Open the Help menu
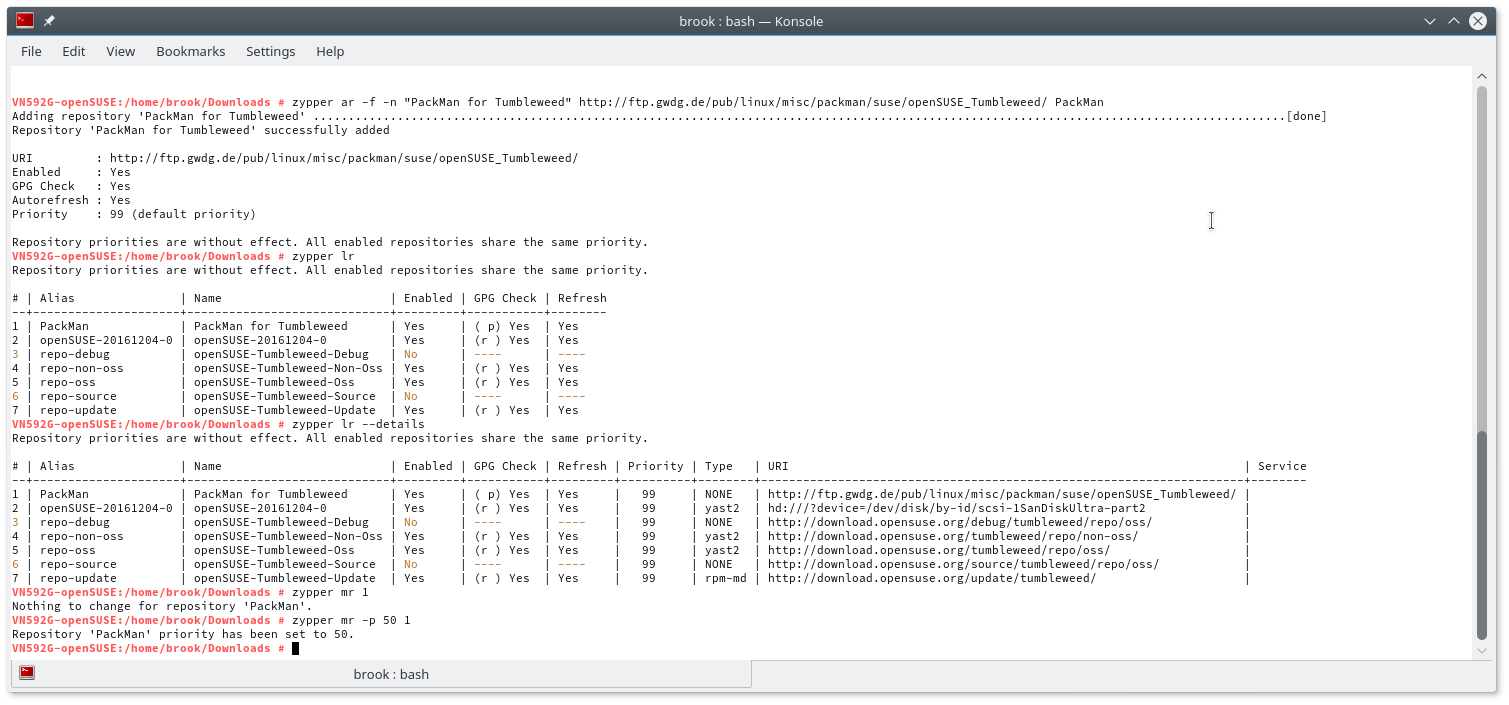1509x705 pixels. (x=330, y=51)
